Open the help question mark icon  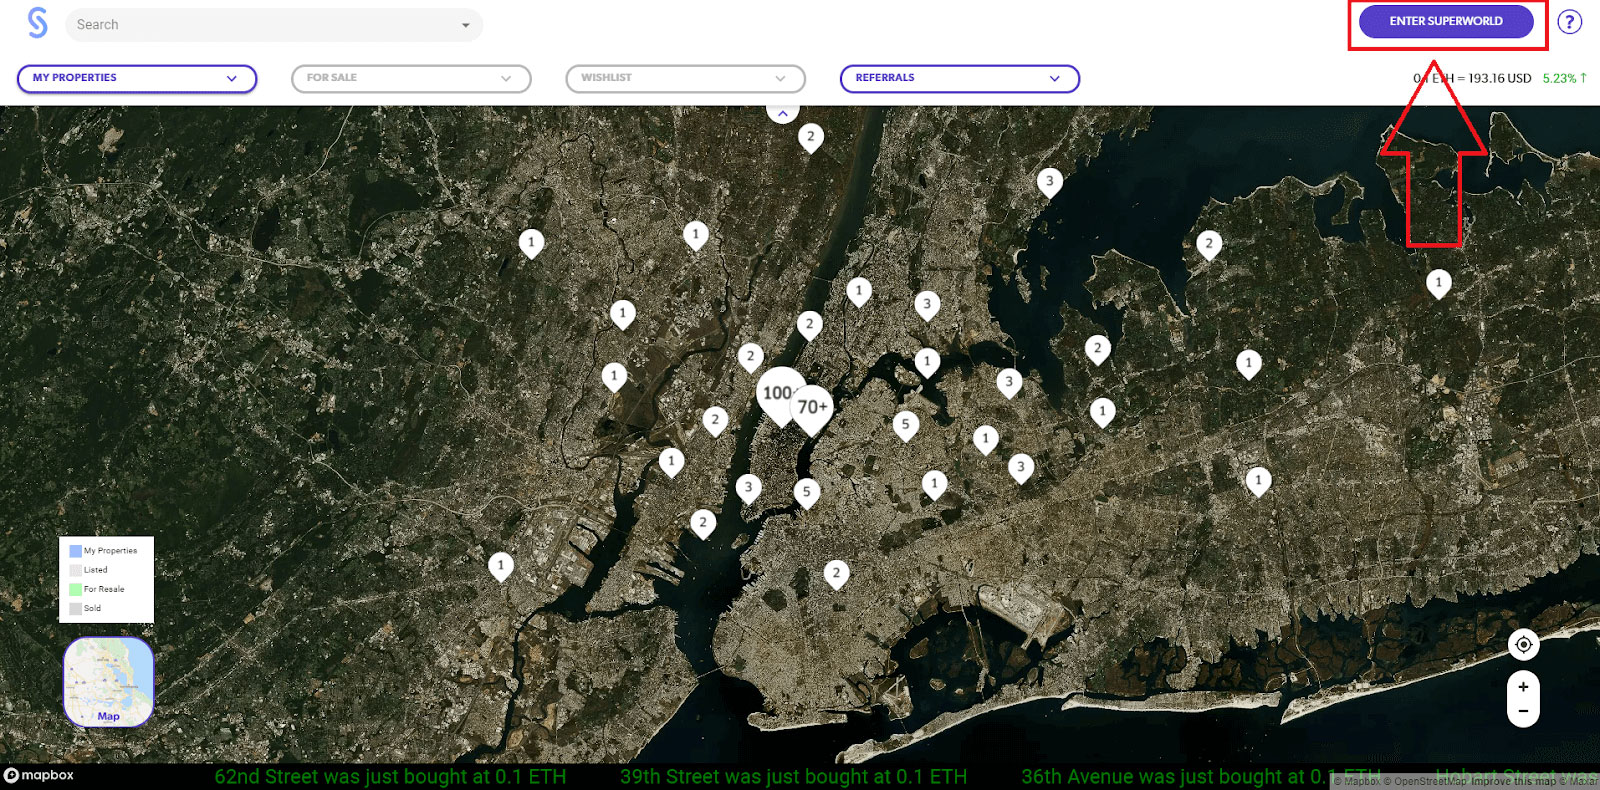click(x=1569, y=22)
